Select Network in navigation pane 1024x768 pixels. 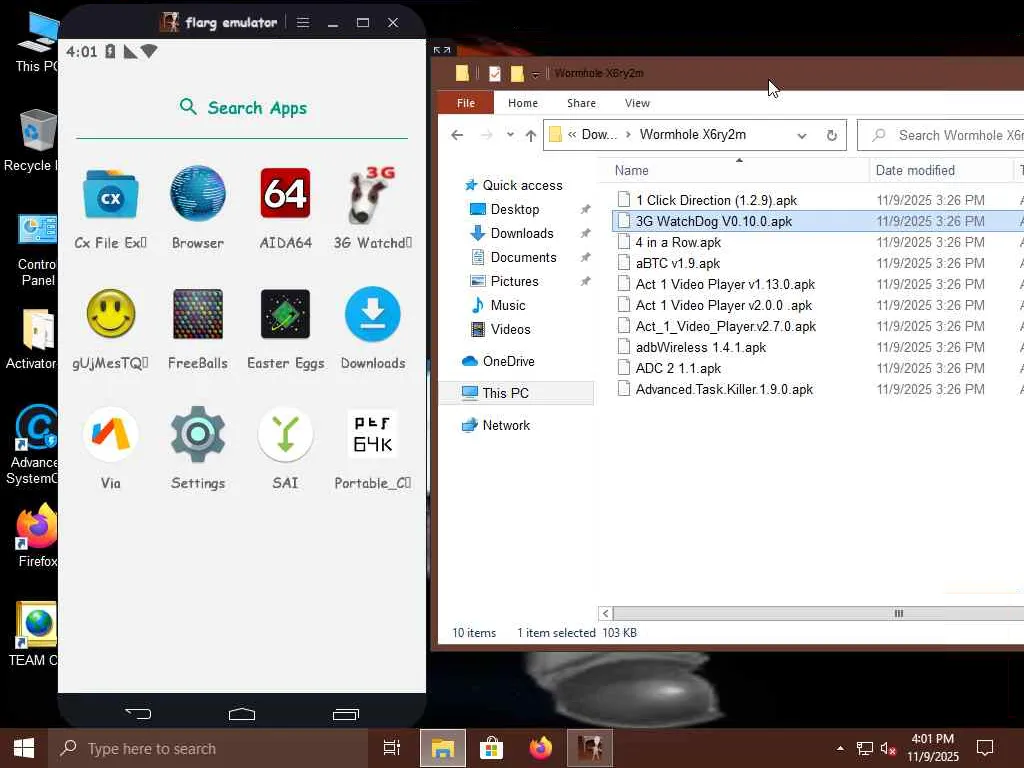[x=506, y=425]
